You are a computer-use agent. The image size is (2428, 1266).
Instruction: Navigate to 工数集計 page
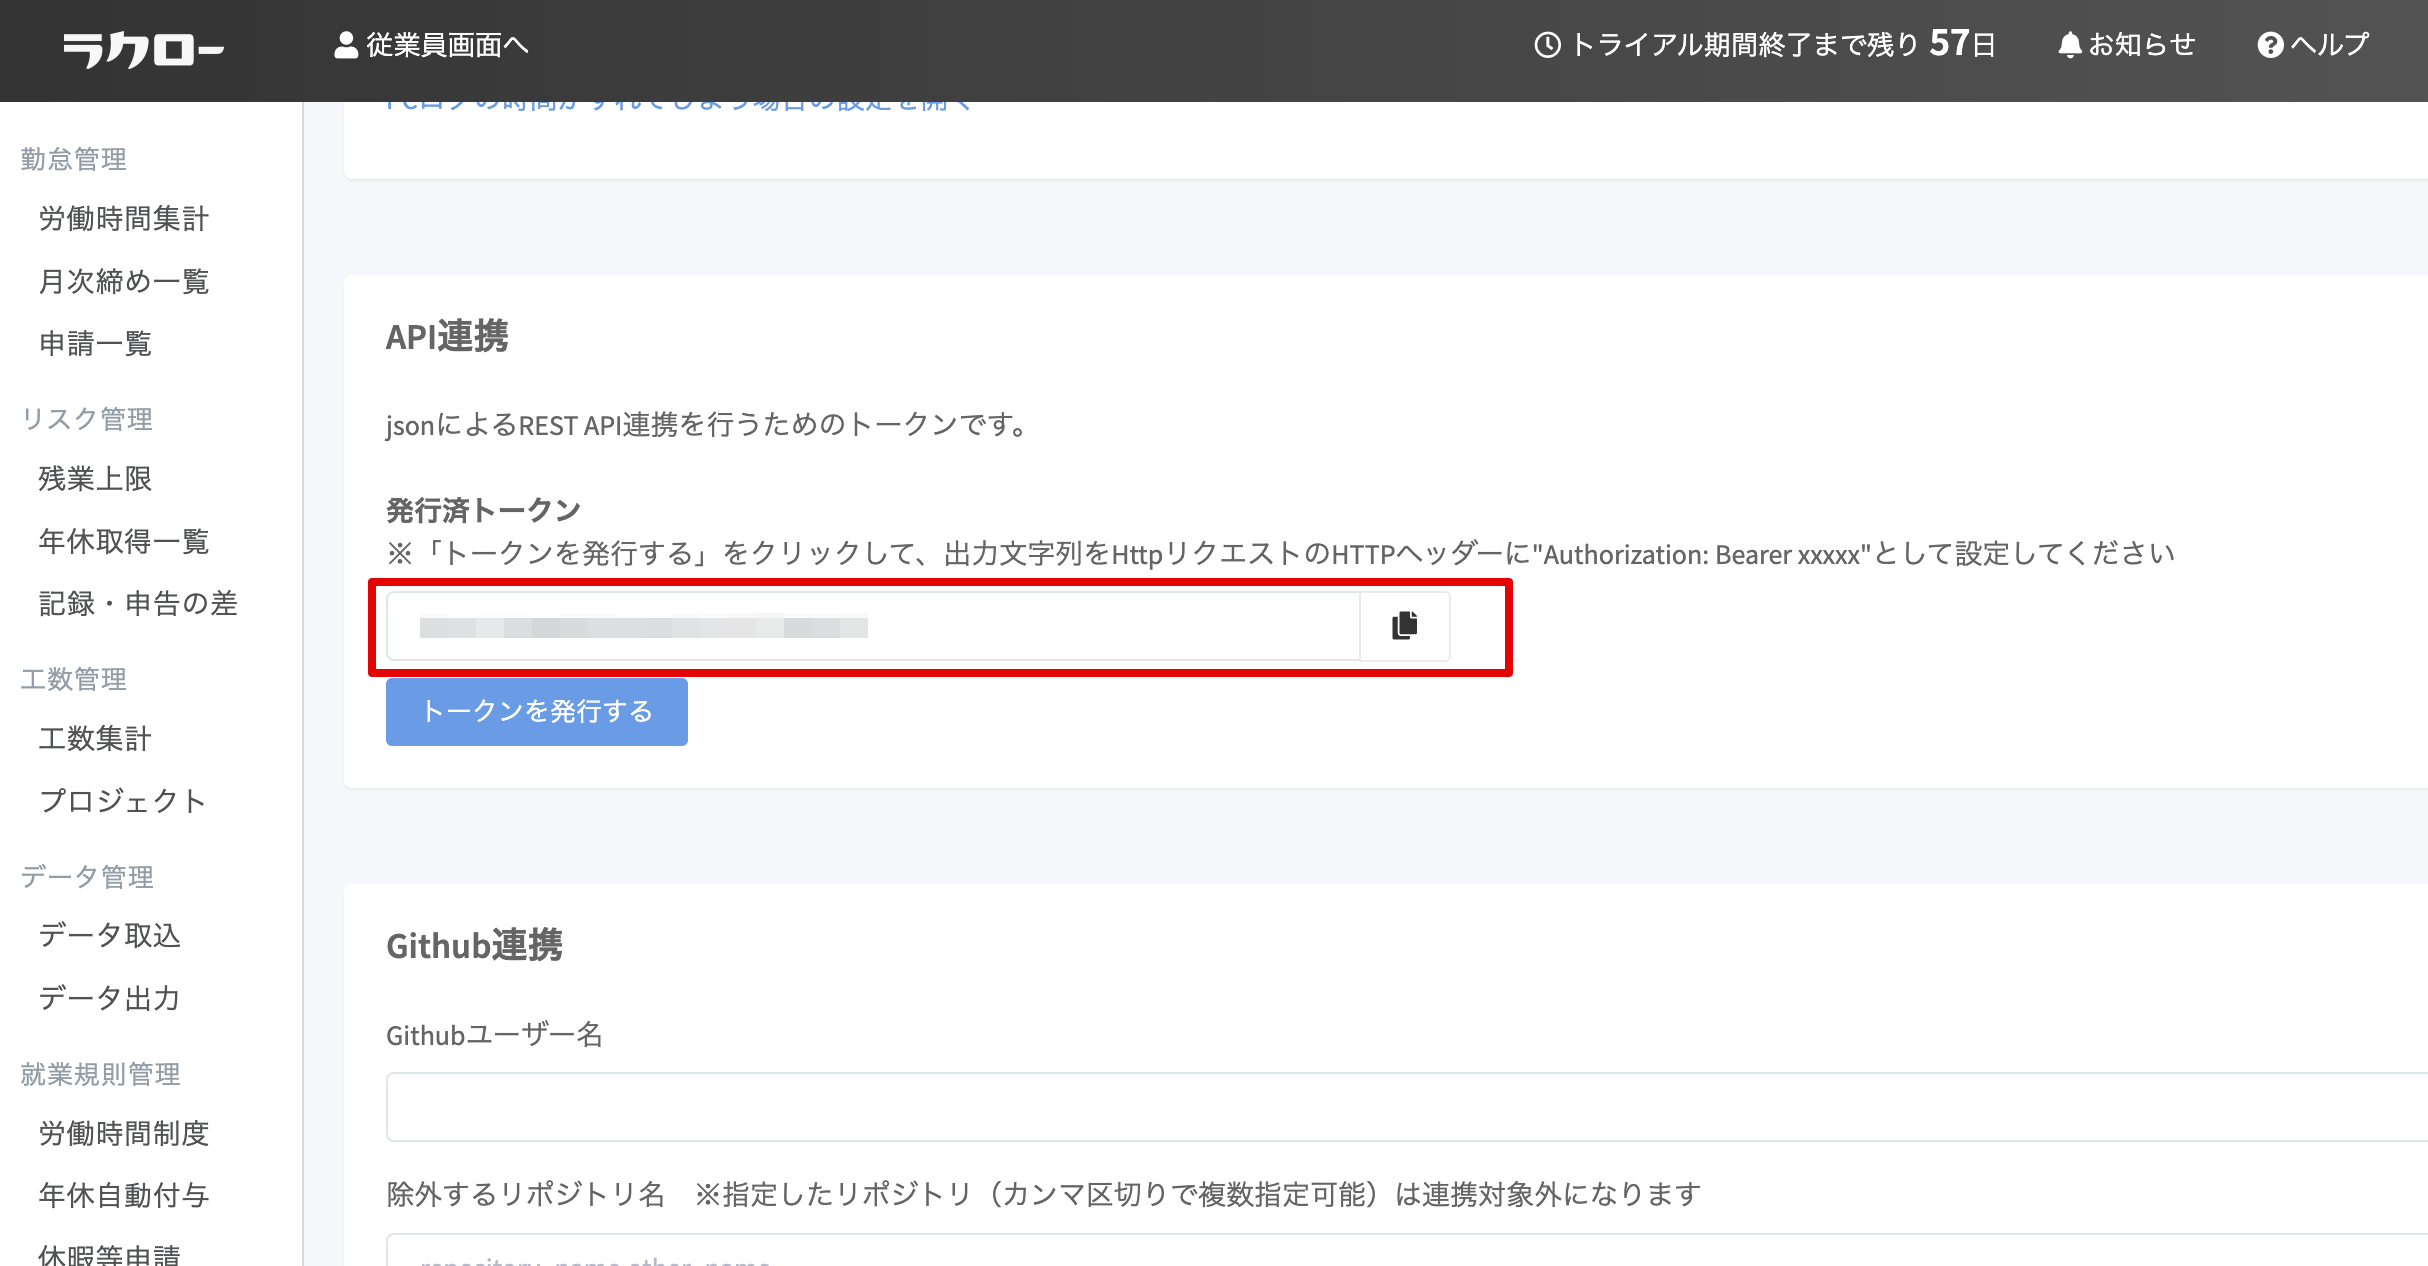pyautogui.click(x=95, y=739)
